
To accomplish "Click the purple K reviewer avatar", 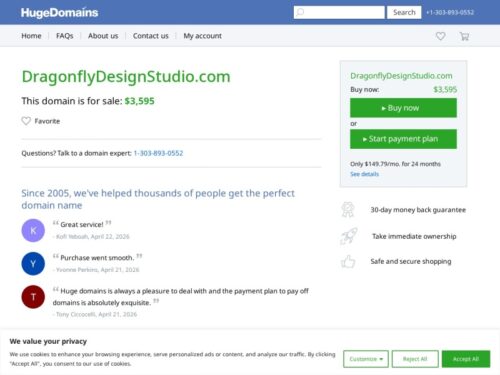I will click(33, 230).
